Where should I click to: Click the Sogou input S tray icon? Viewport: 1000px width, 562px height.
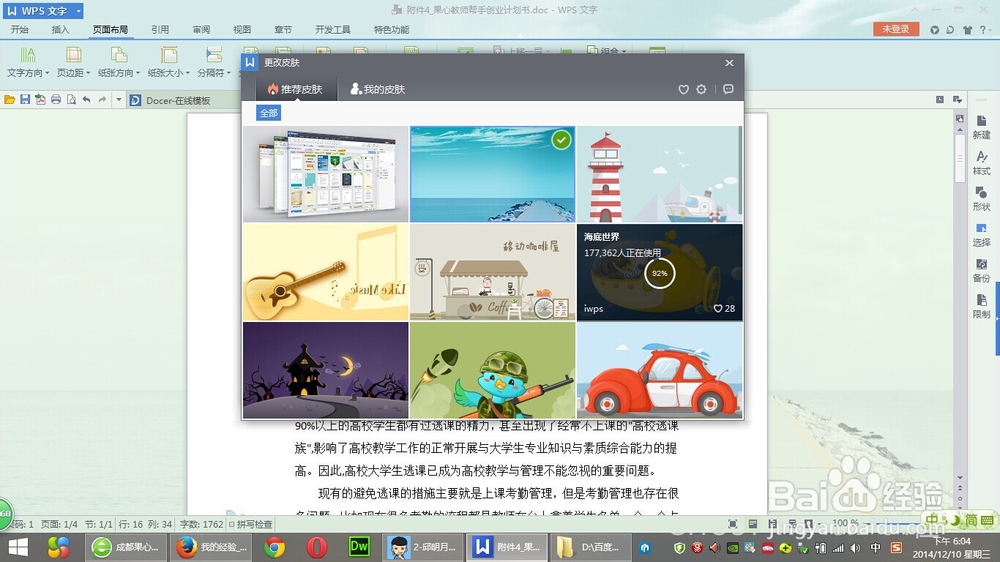(896, 548)
